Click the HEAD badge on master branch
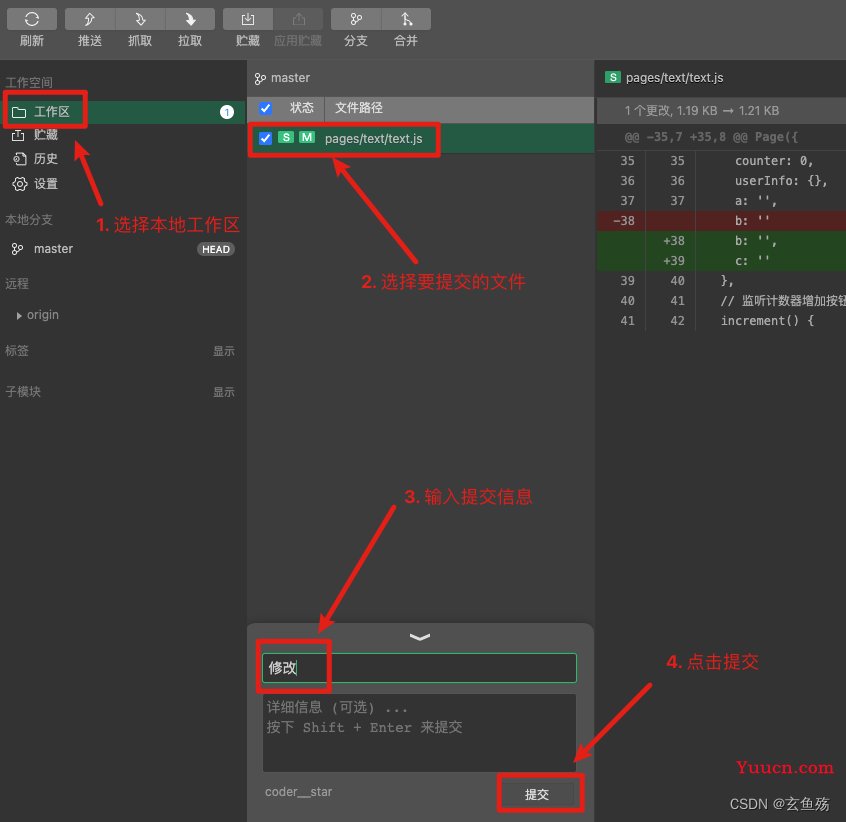This screenshot has width=846, height=822. click(216, 249)
